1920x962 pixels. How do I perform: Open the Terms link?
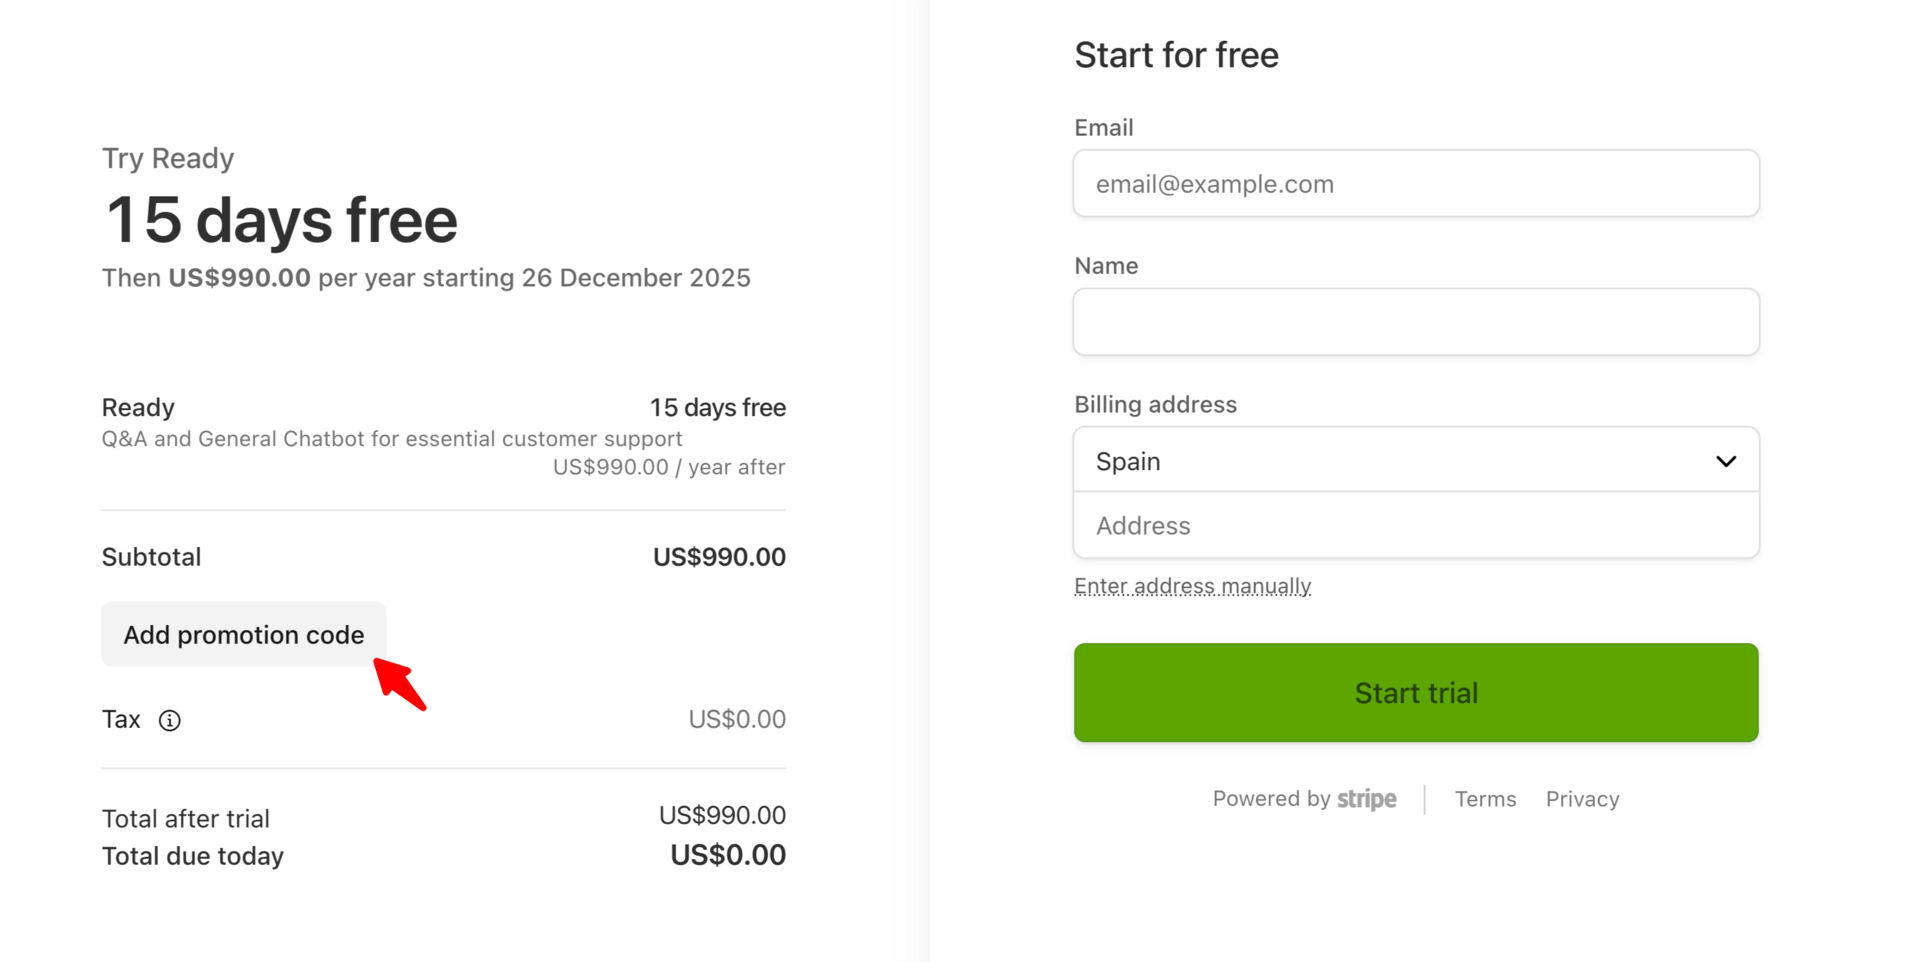tap(1485, 799)
